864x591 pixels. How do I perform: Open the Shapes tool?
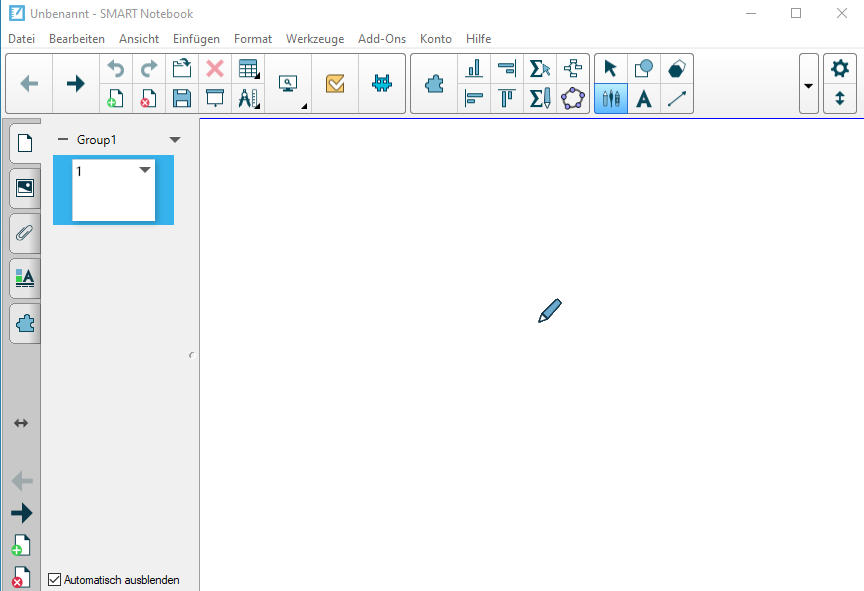(644, 69)
